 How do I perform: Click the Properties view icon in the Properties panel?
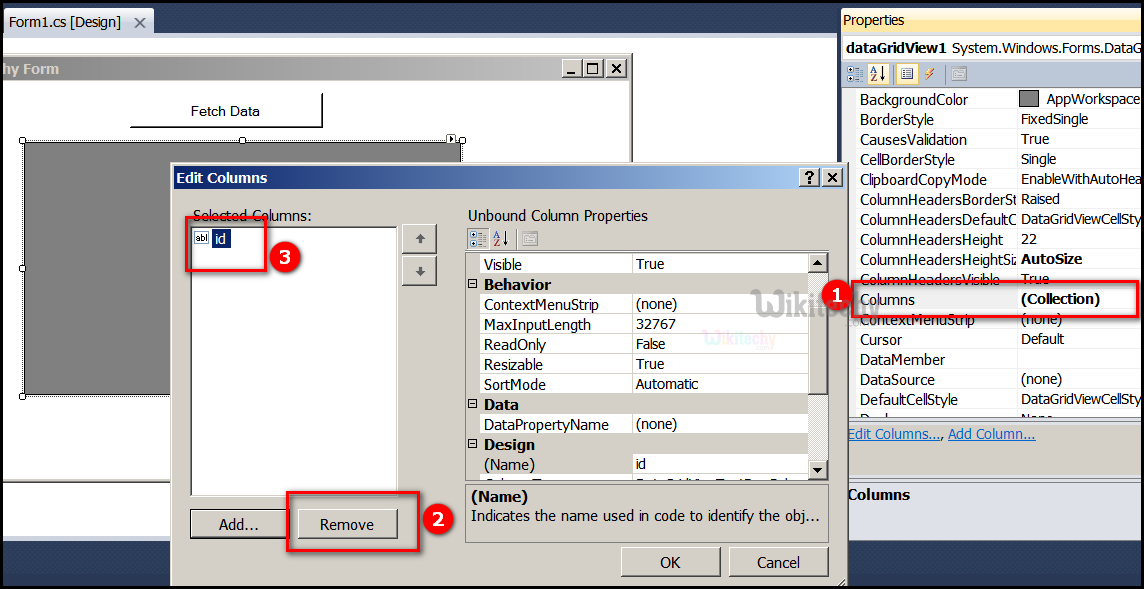tap(907, 74)
